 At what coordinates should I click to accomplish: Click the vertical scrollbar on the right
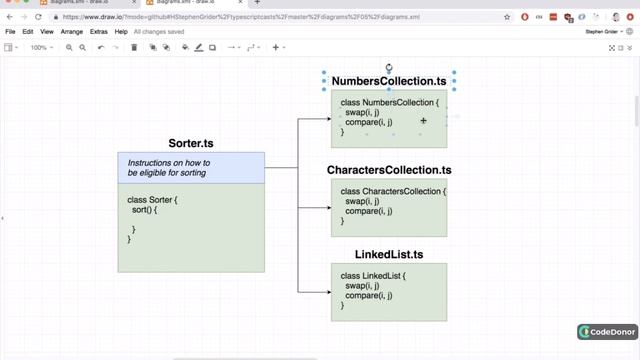tap(637, 111)
